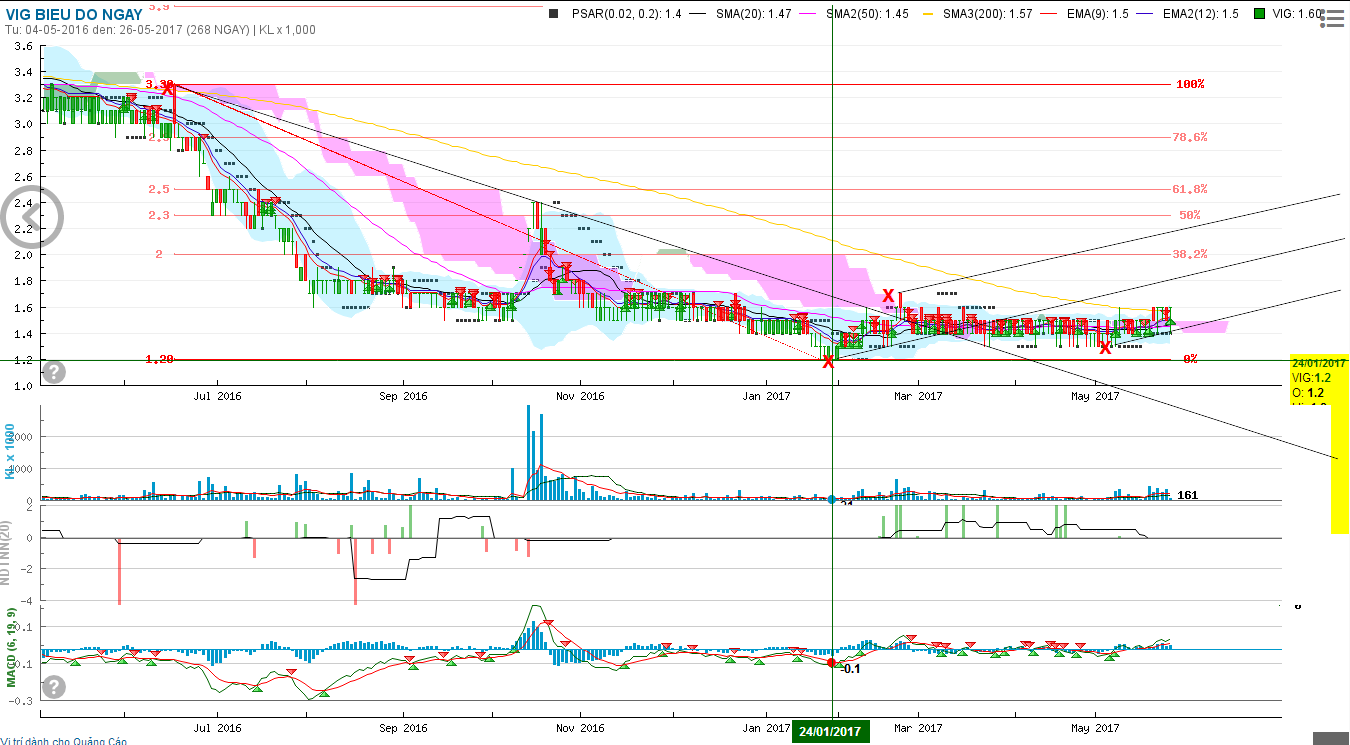Click the red X marker near Mar 2017 peak
The height and width of the screenshot is (745, 1350).
click(888, 296)
